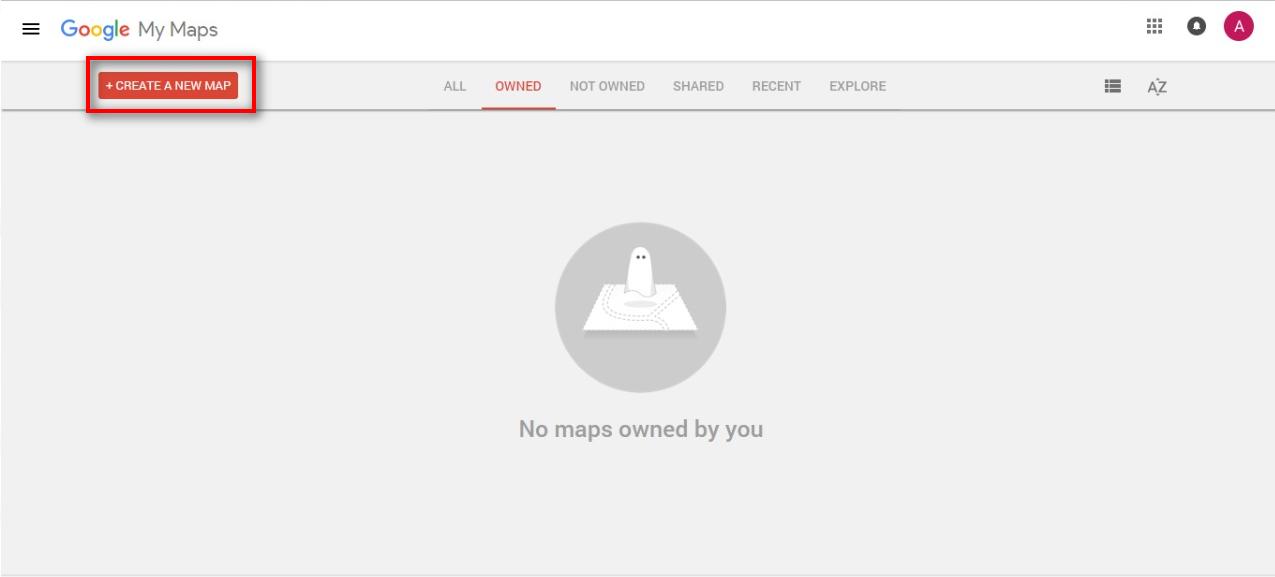1275x577 pixels.
Task: View the RECENT maps tab
Action: pyautogui.click(x=776, y=86)
